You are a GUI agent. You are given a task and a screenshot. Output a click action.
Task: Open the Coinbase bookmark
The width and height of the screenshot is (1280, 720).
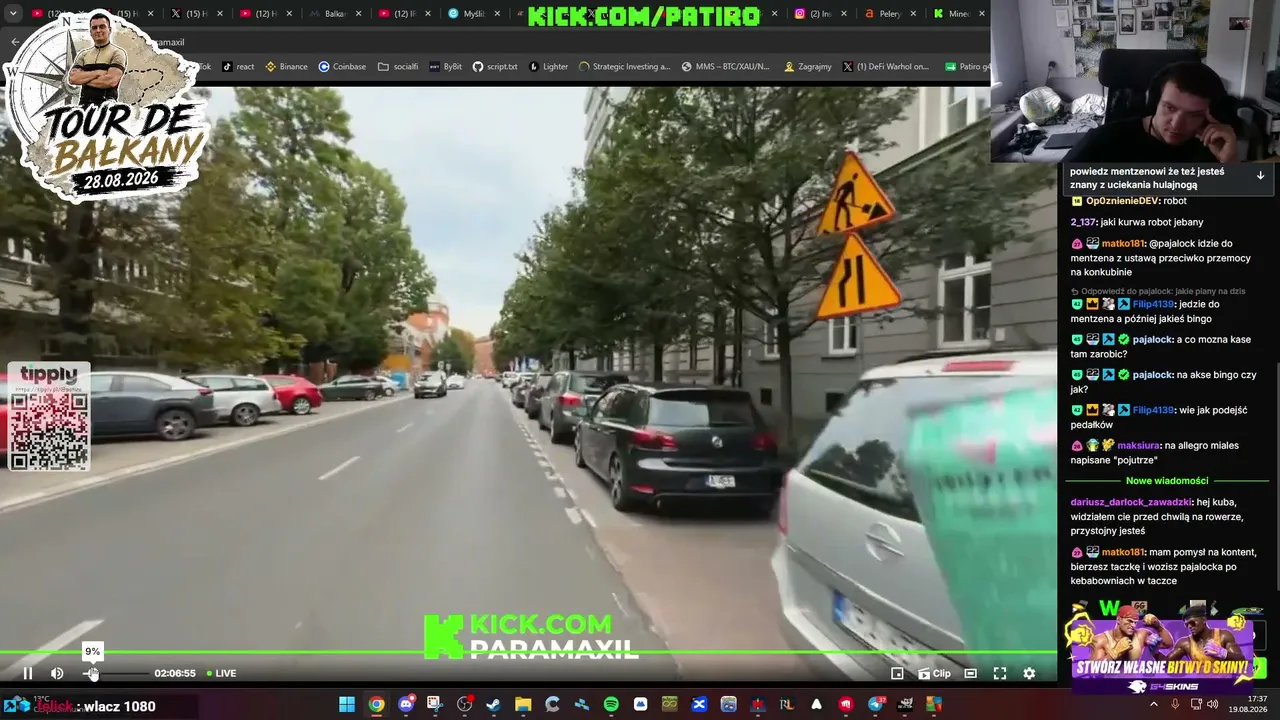342,67
